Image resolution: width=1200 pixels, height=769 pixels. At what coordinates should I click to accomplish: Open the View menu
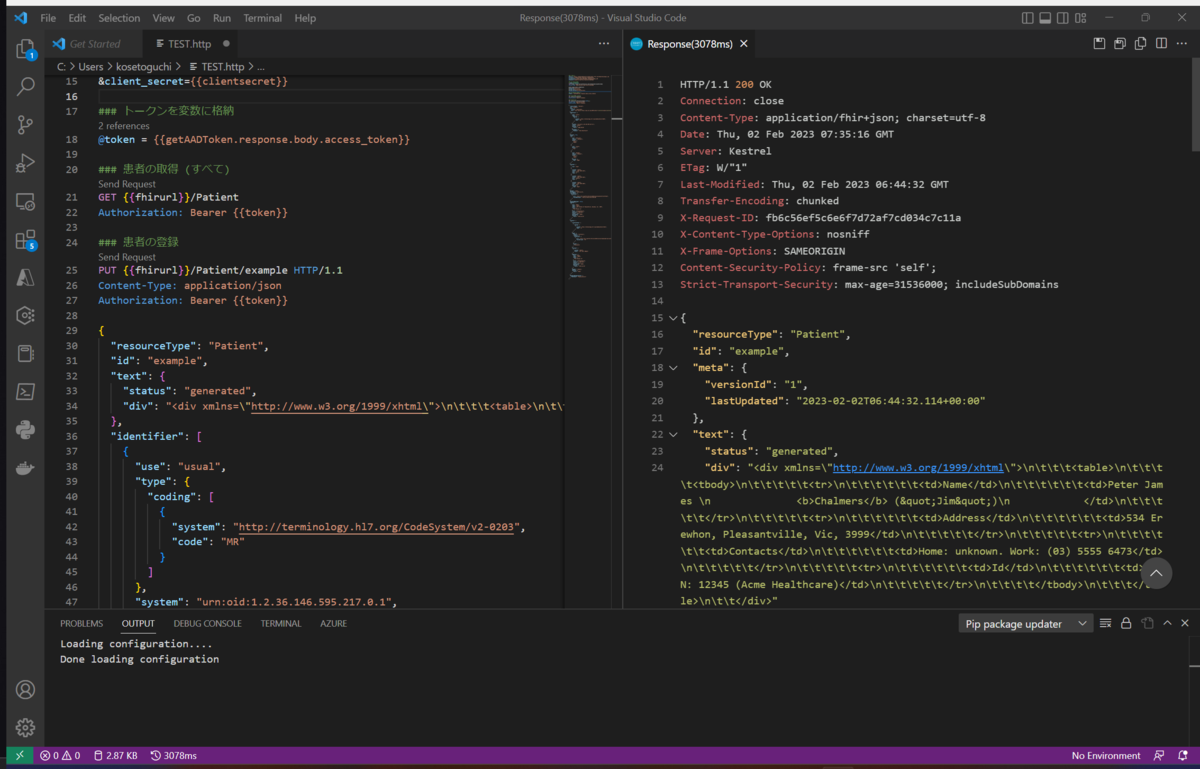click(x=163, y=18)
